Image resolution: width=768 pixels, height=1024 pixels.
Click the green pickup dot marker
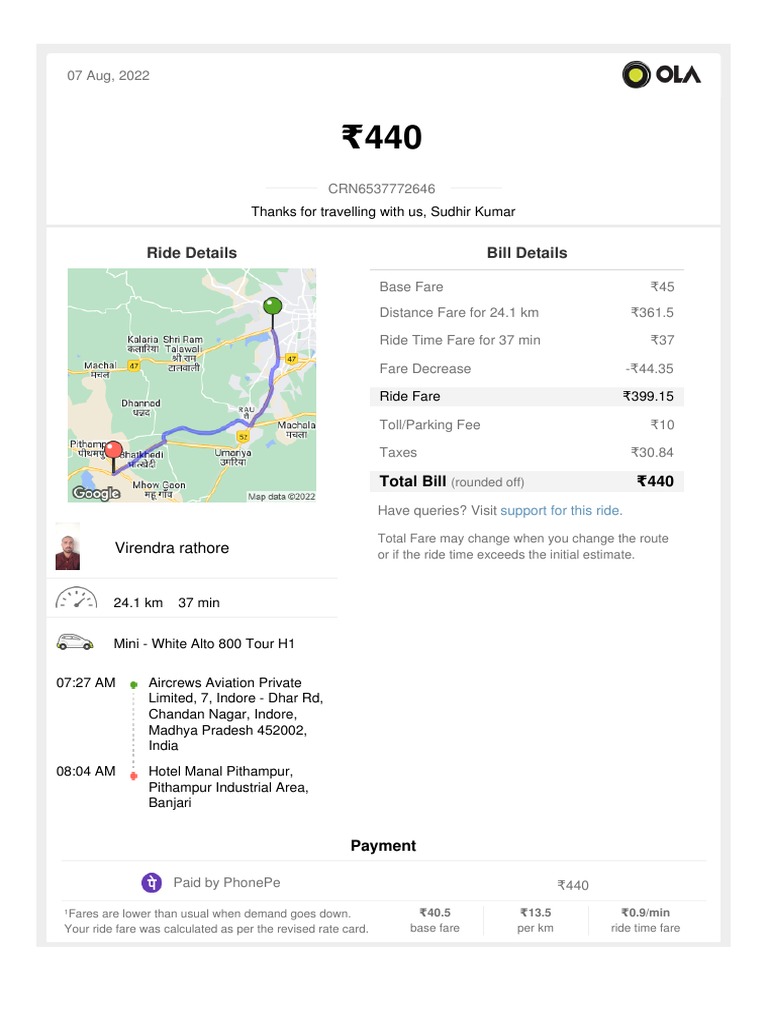click(133, 685)
